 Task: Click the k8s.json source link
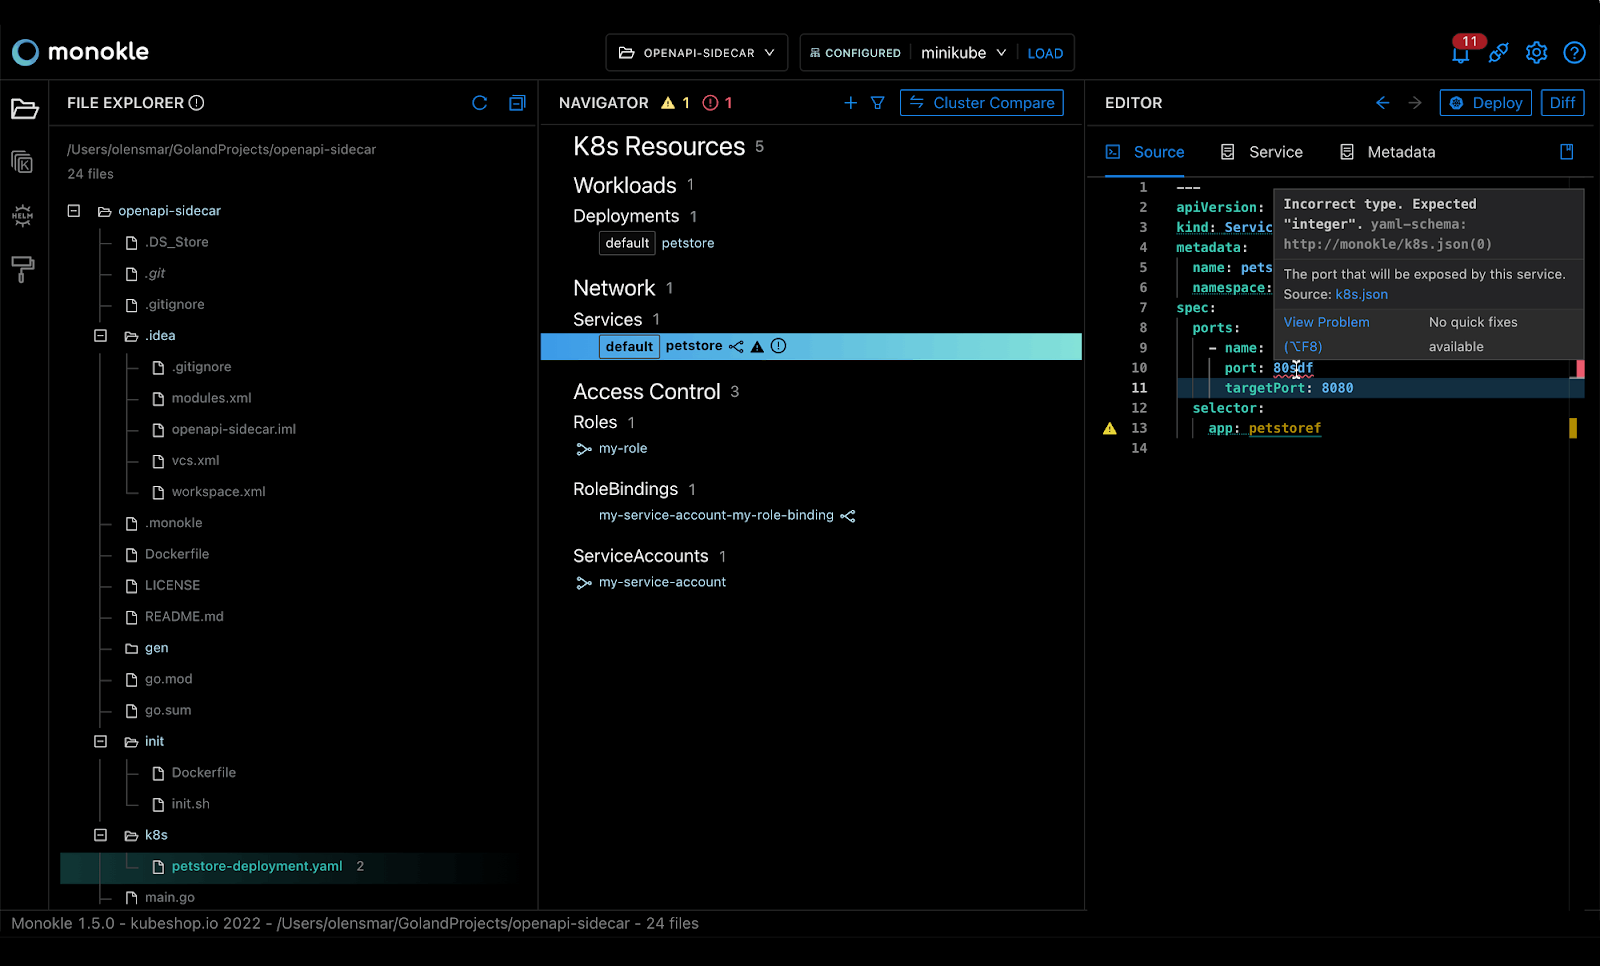coord(1361,295)
